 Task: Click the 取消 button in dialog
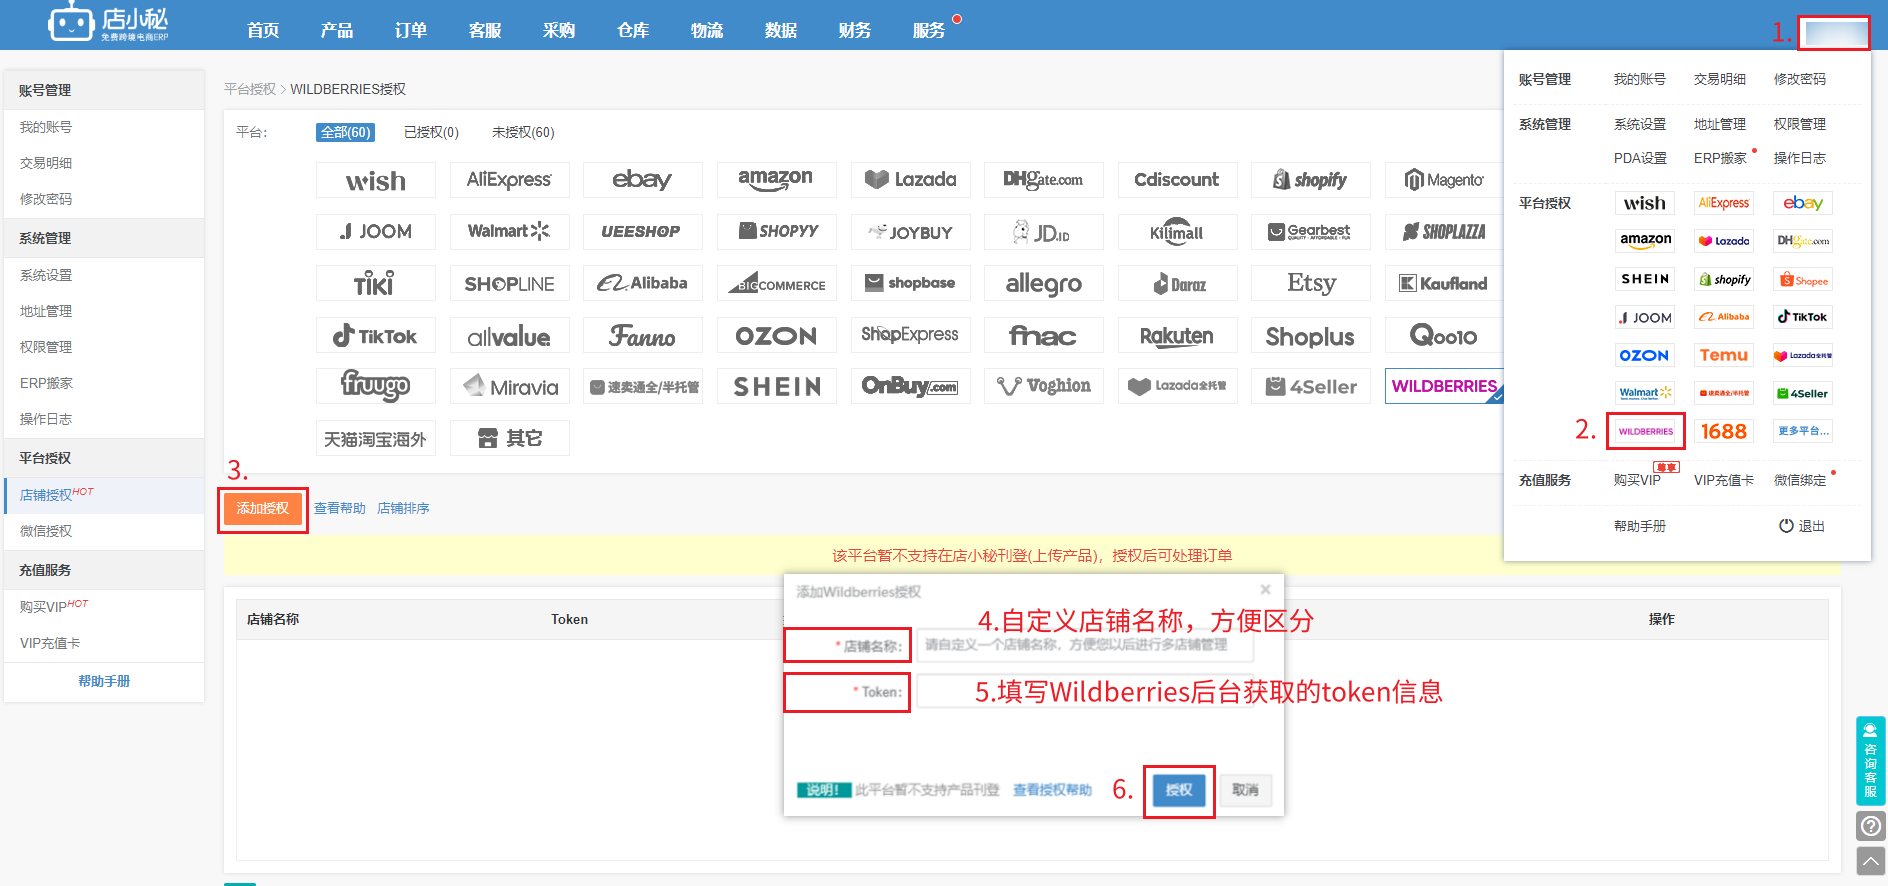(x=1245, y=790)
